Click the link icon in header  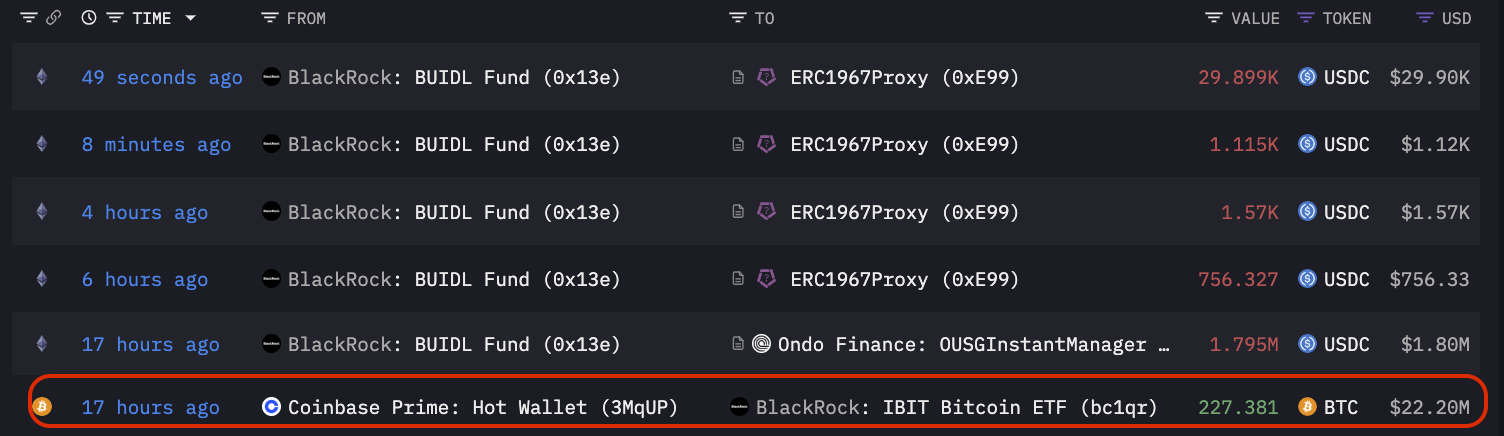[x=54, y=18]
